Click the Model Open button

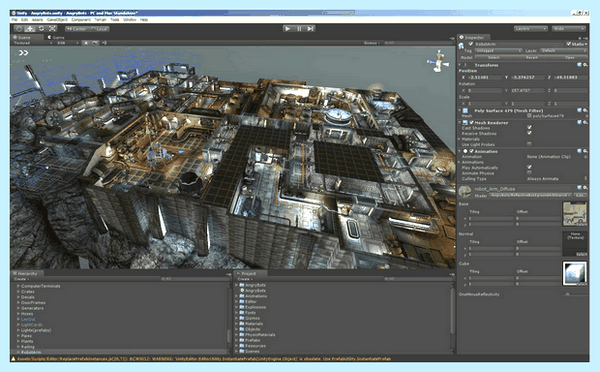tap(569, 57)
